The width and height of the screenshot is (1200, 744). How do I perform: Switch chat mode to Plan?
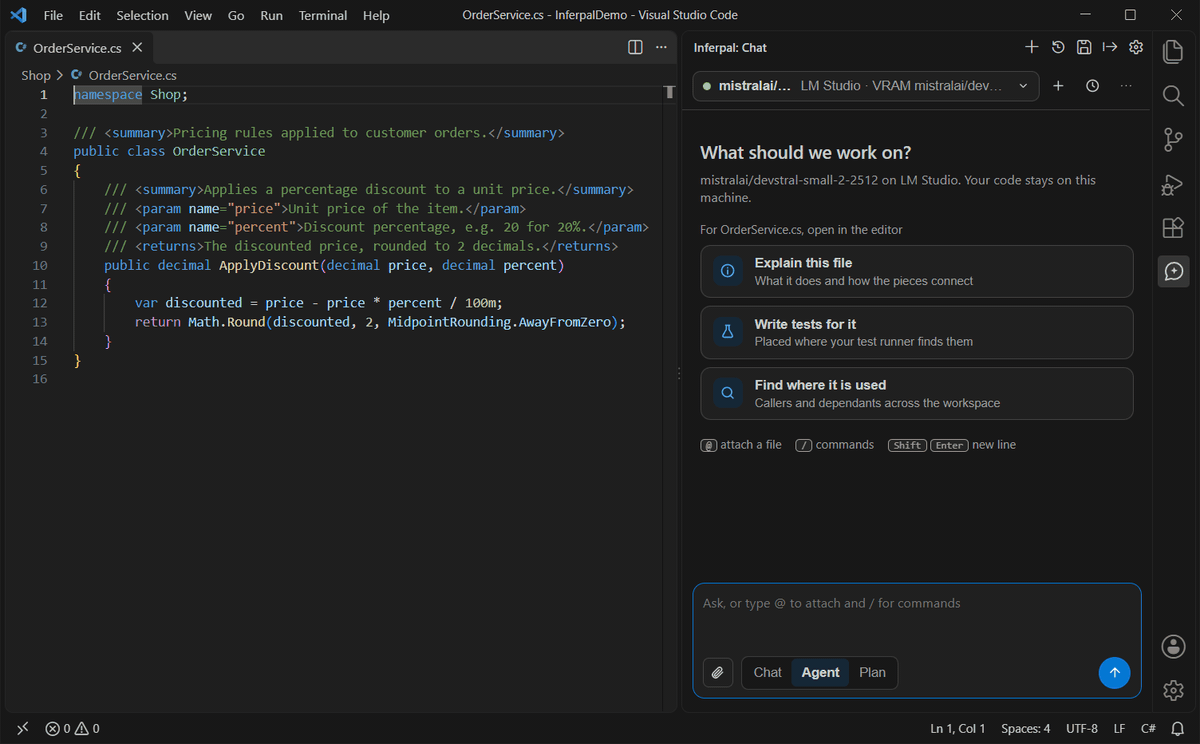click(872, 672)
